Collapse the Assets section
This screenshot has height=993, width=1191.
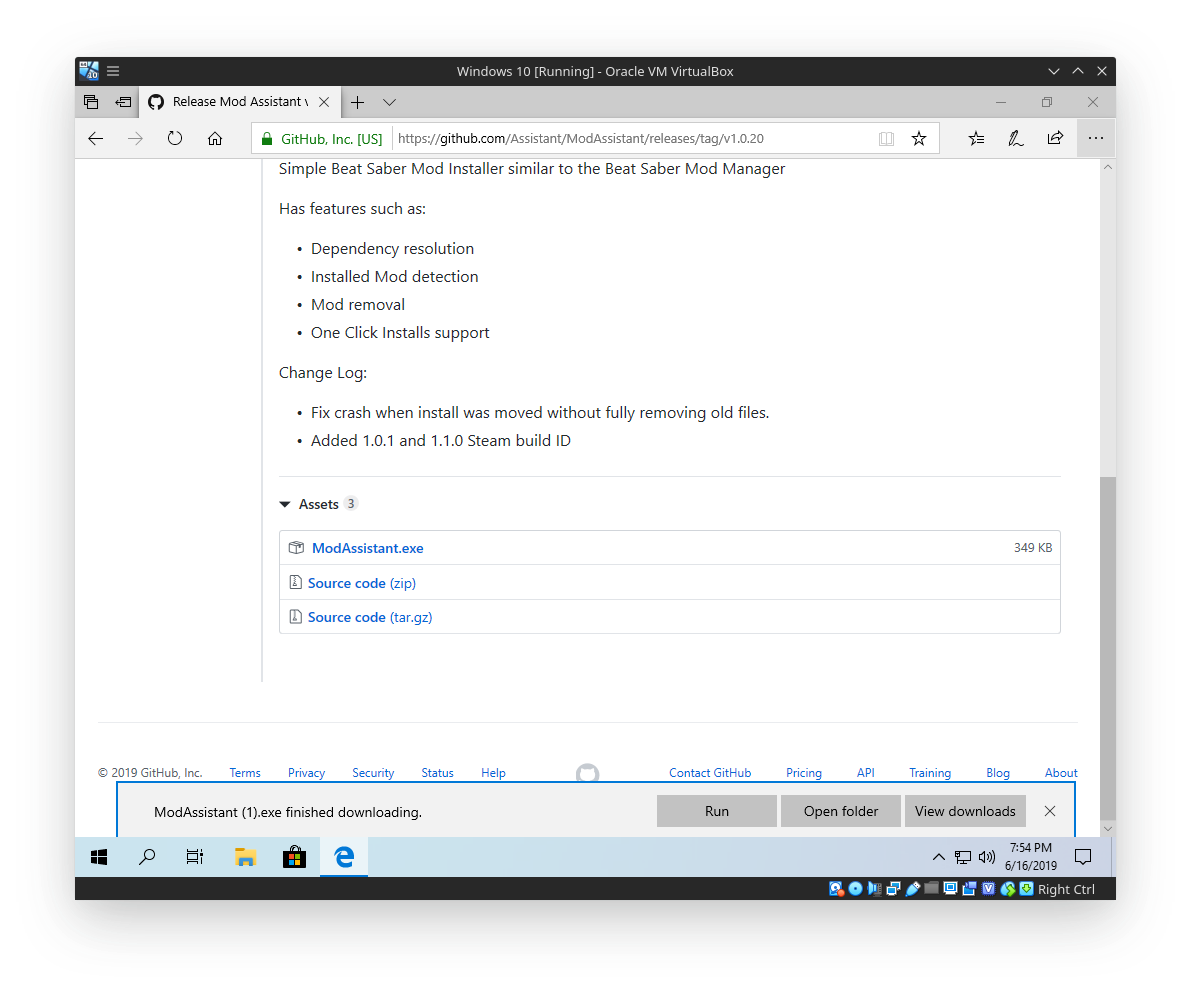[x=286, y=505]
